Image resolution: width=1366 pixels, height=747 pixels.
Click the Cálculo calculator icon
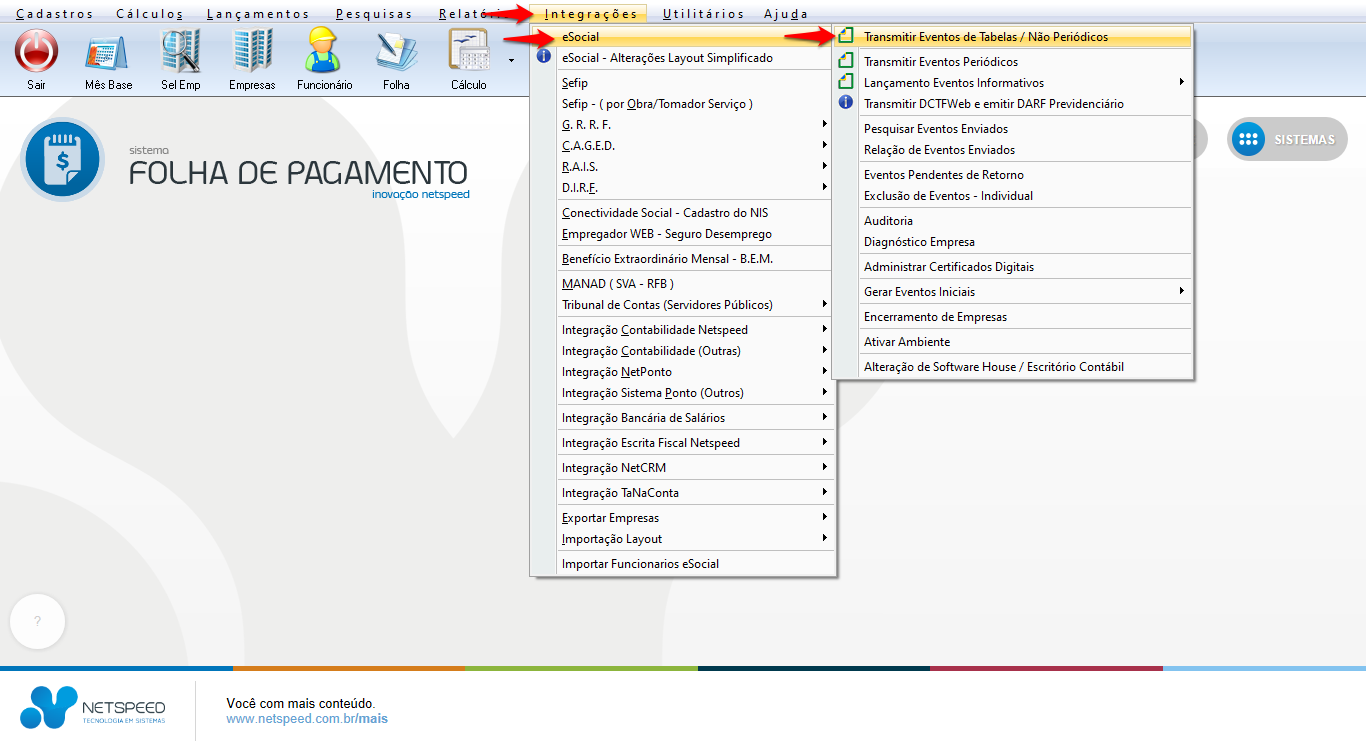click(x=468, y=51)
